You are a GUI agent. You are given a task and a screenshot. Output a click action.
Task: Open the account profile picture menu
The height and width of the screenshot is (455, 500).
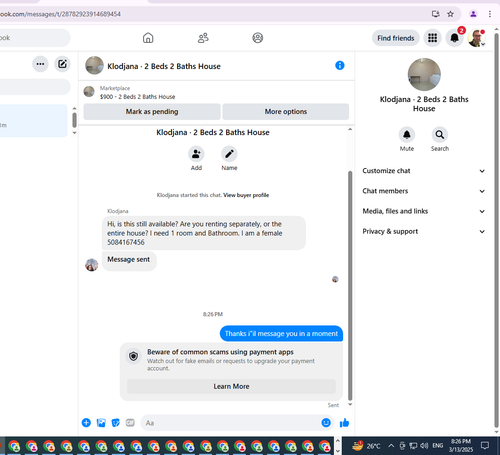click(476, 38)
